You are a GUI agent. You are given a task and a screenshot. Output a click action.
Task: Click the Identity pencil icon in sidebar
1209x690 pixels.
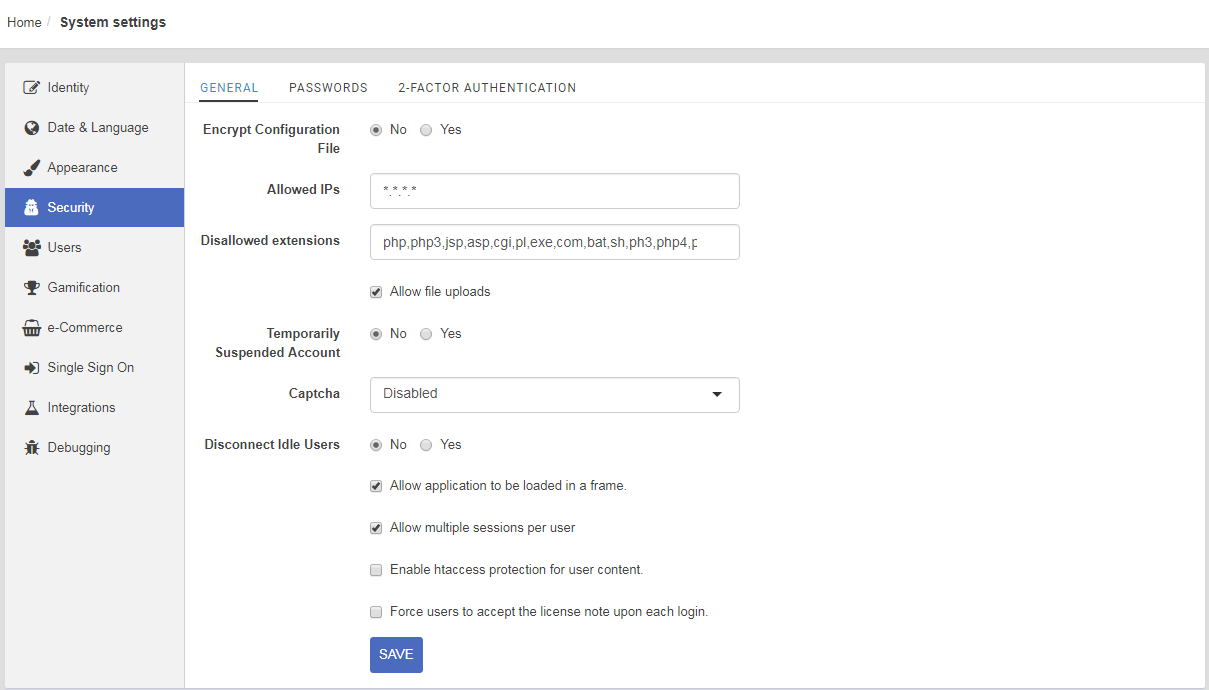click(31, 88)
